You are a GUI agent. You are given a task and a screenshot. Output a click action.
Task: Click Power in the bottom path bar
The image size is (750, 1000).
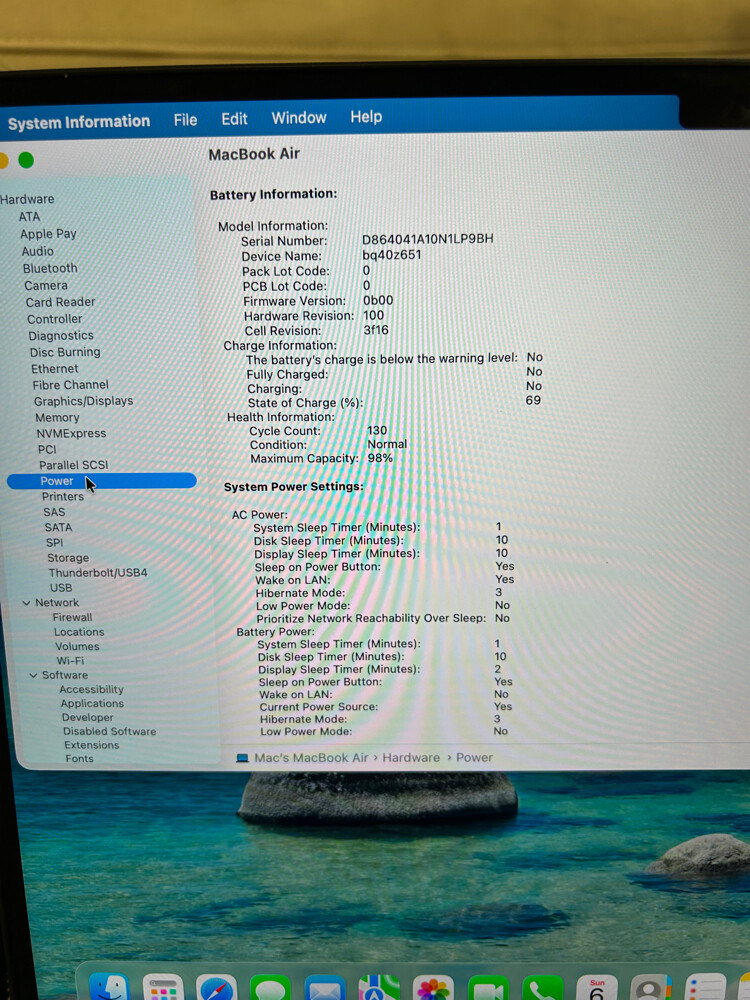point(474,757)
